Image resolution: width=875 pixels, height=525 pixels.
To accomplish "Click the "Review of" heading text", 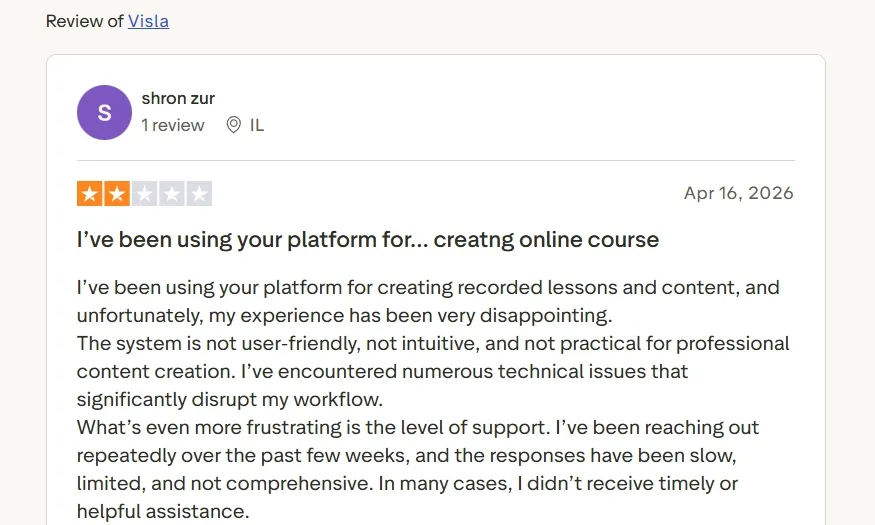I will pos(84,21).
